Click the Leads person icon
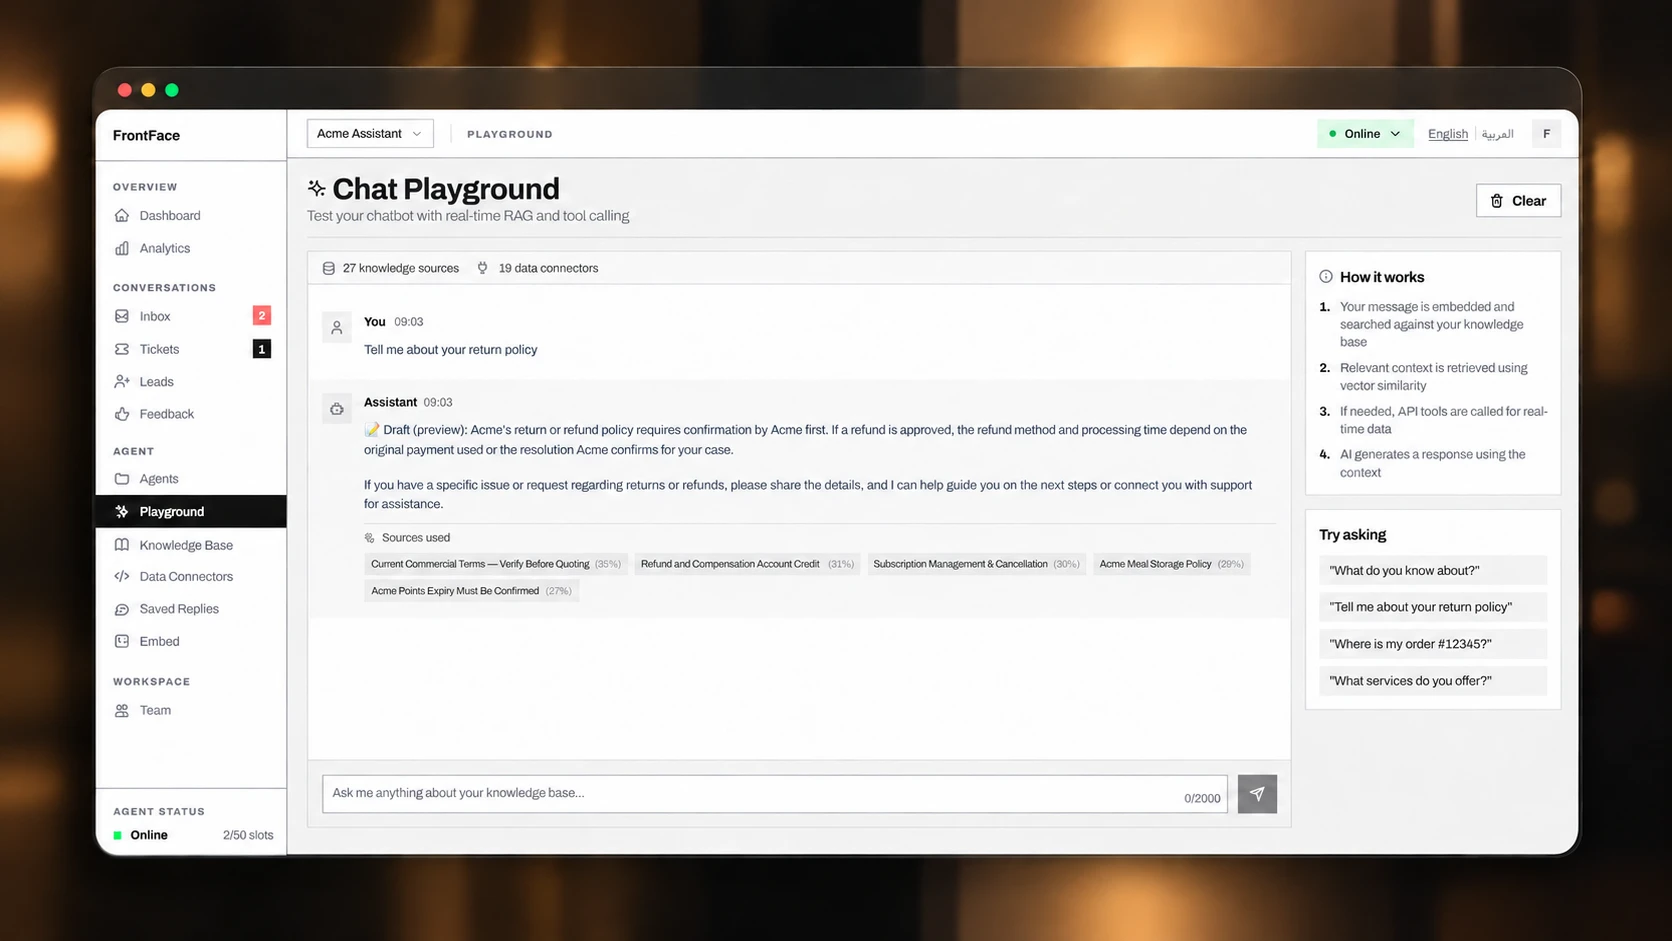The image size is (1672, 941). point(122,381)
